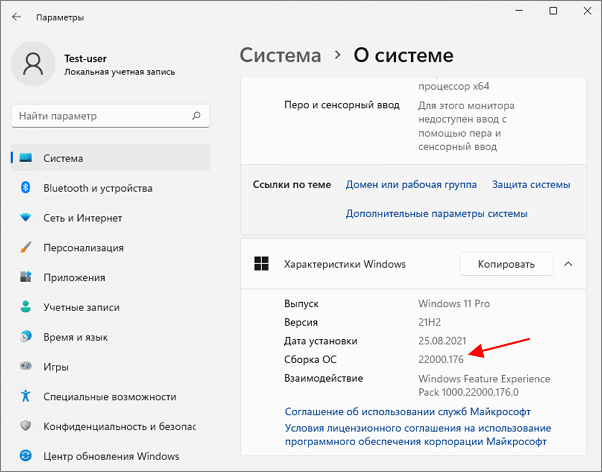The image size is (602, 472).
Task: Click the Центр обновления Windows sync icon
Action: coord(25,455)
